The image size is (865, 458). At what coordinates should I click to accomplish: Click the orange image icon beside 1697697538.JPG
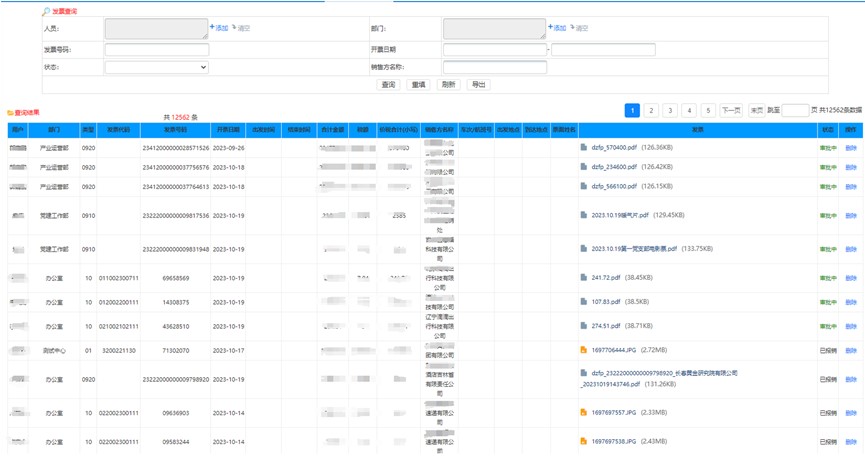tap(584, 441)
